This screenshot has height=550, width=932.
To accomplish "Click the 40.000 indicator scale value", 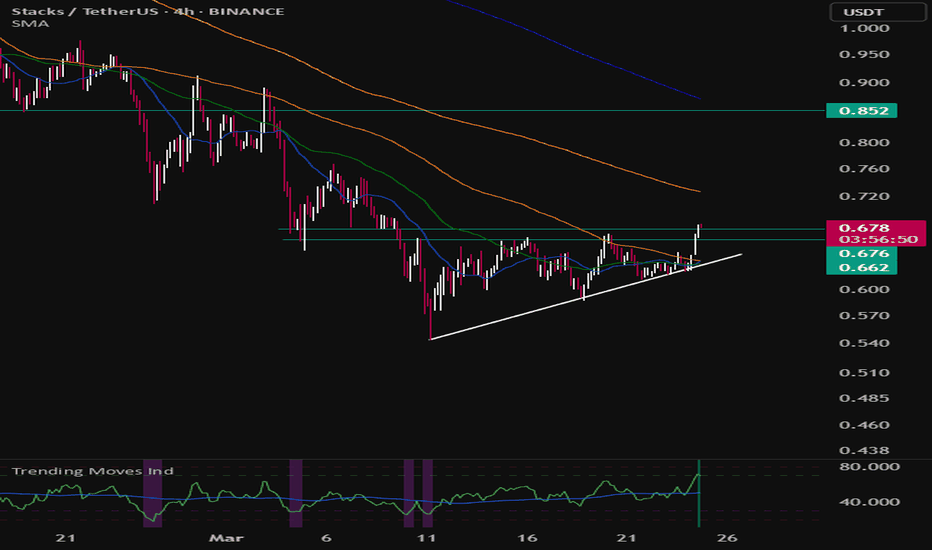I will (x=869, y=502).
